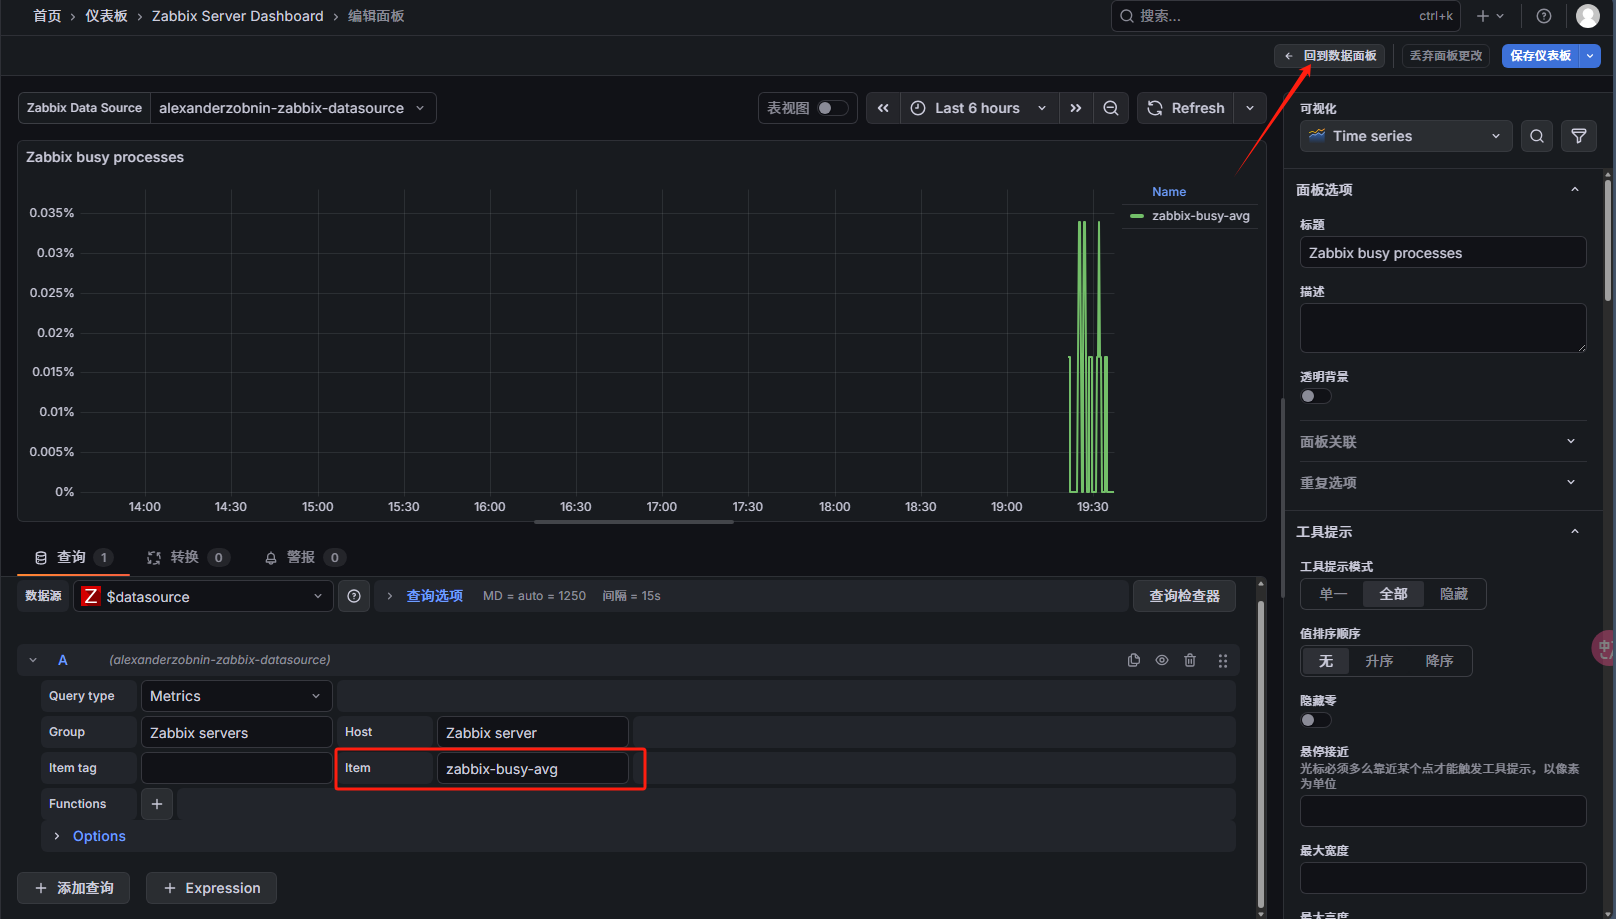The image size is (1616, 919).
Task: Open the help question mark icon
Action: [x=1544, y=16]
